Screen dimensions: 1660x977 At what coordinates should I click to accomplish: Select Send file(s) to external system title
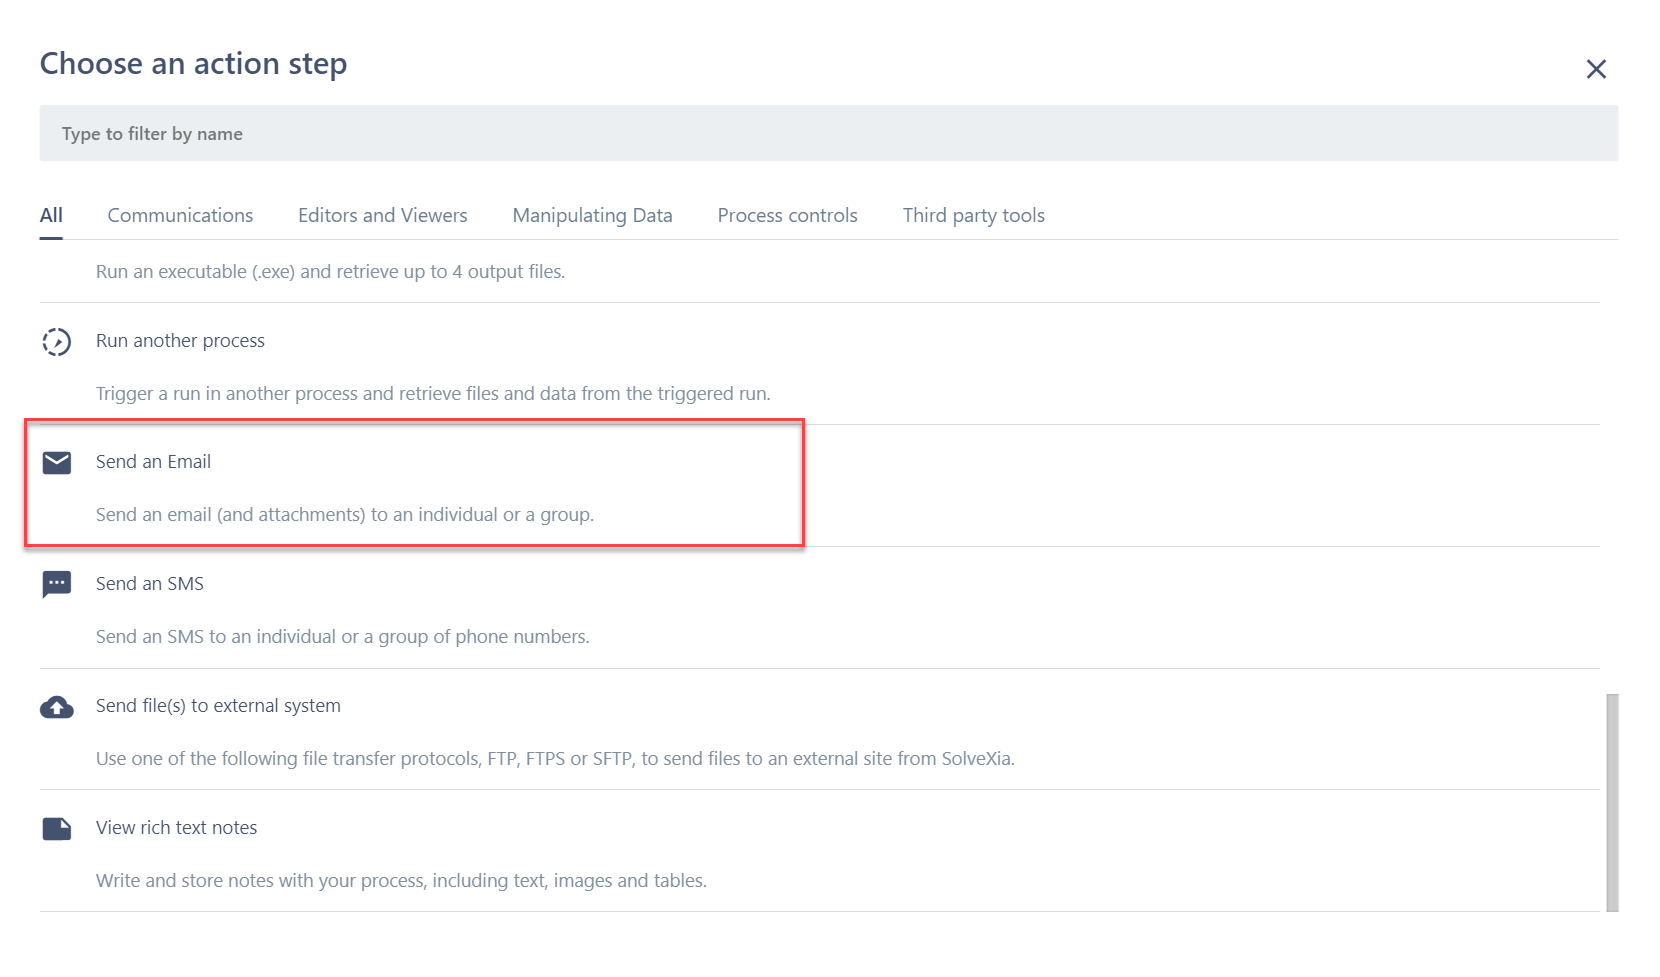point(218,706)
